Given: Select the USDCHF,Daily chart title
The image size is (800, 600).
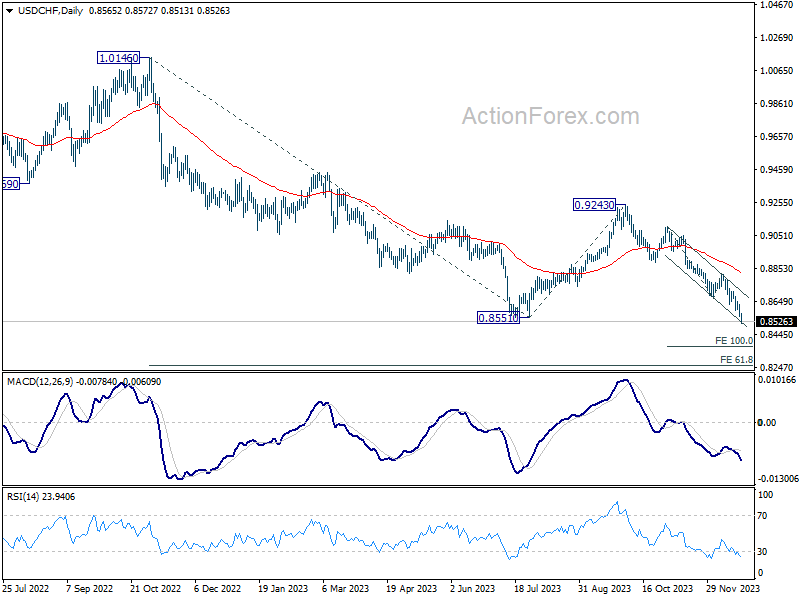Looking at the screenshot, I should (x=51, y=11).
